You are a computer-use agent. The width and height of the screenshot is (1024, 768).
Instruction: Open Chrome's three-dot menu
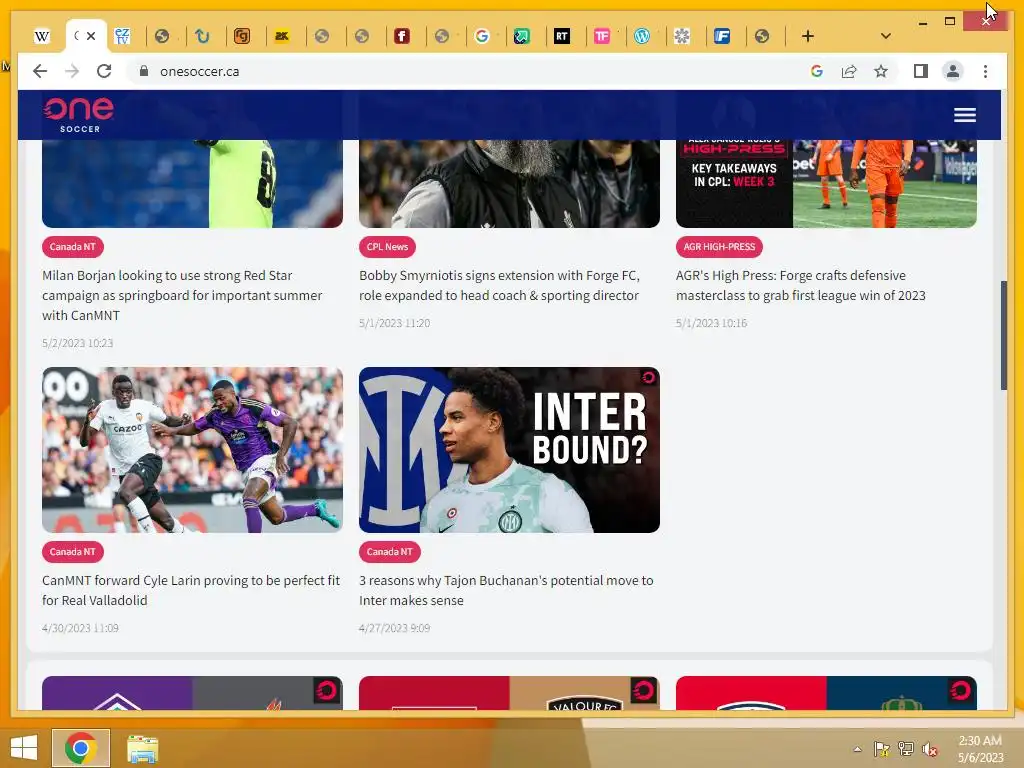point(985,71)
